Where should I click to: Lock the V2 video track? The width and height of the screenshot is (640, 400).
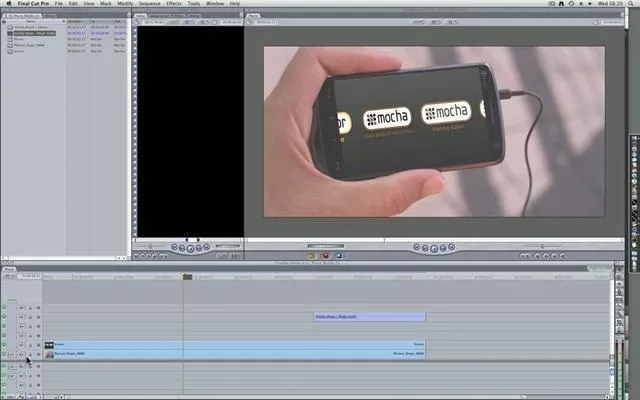click(30, 345)
